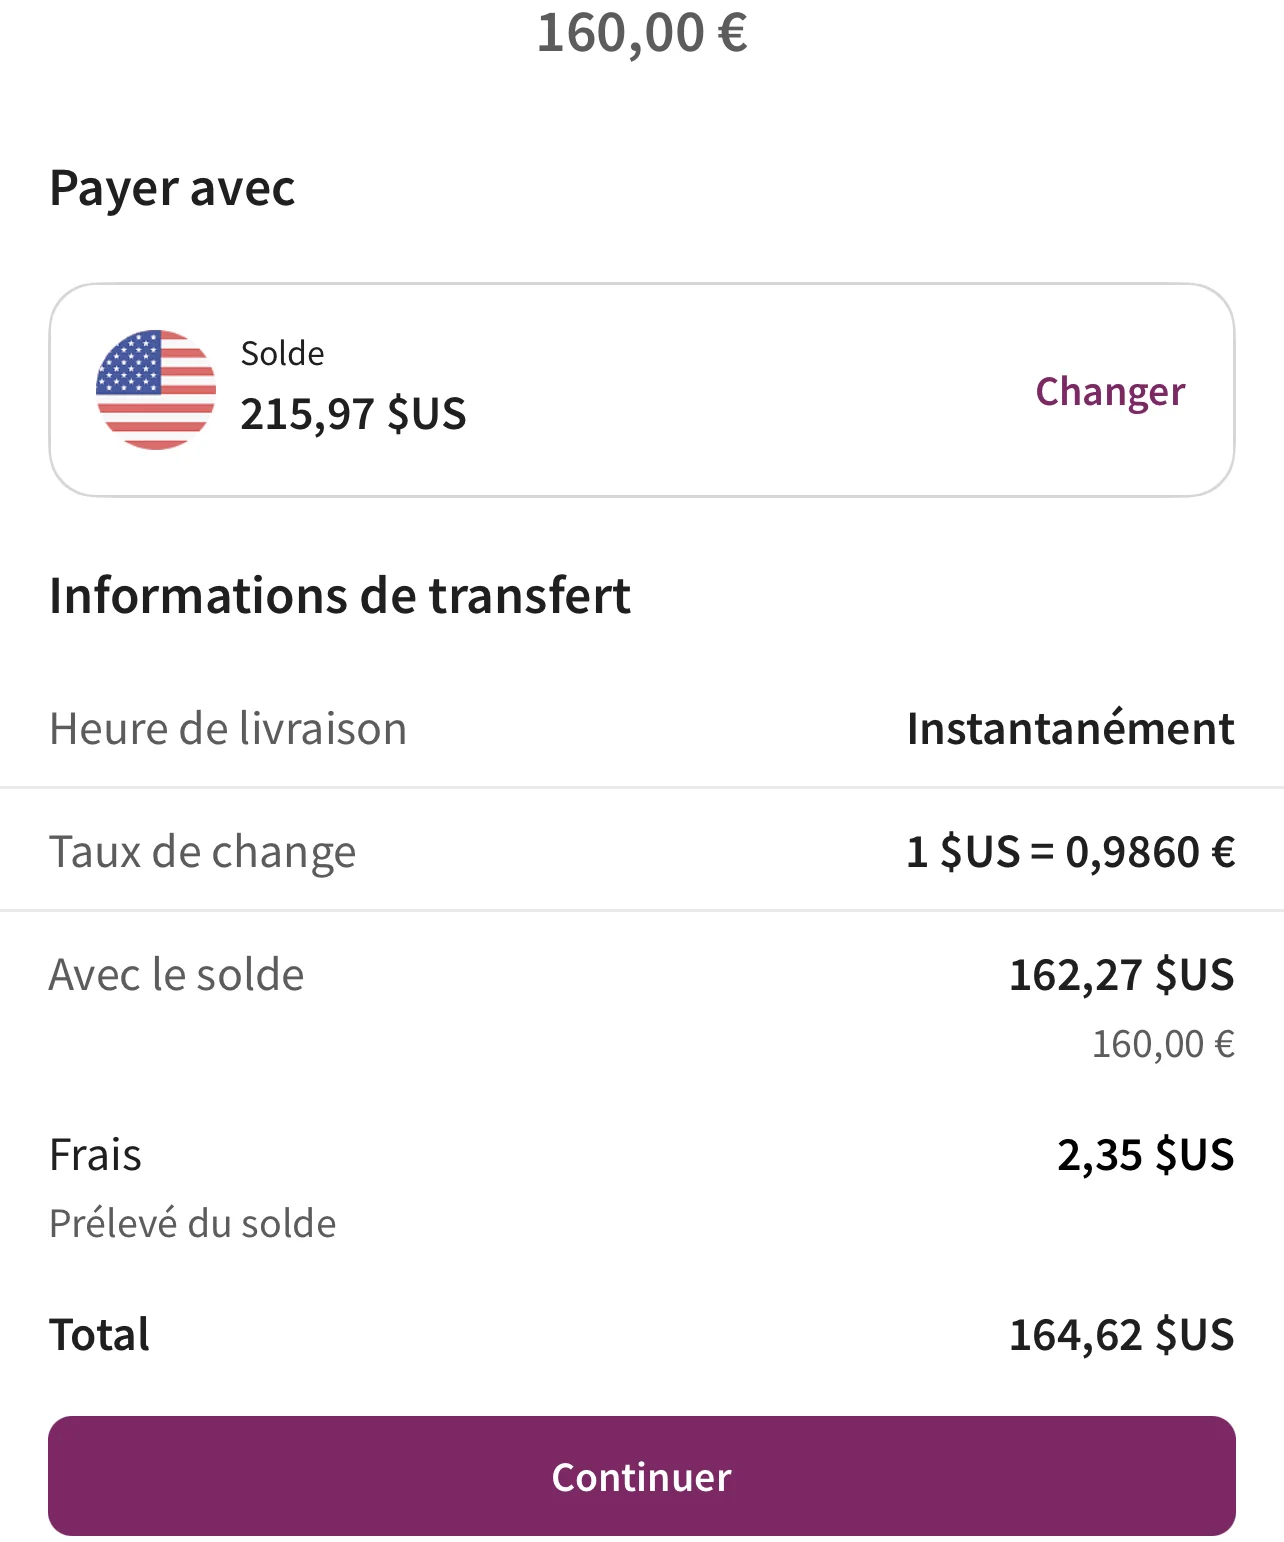Select the Avec le solde label
Viewport: 1284px width, 1542px height.
(x=176, y=975)
